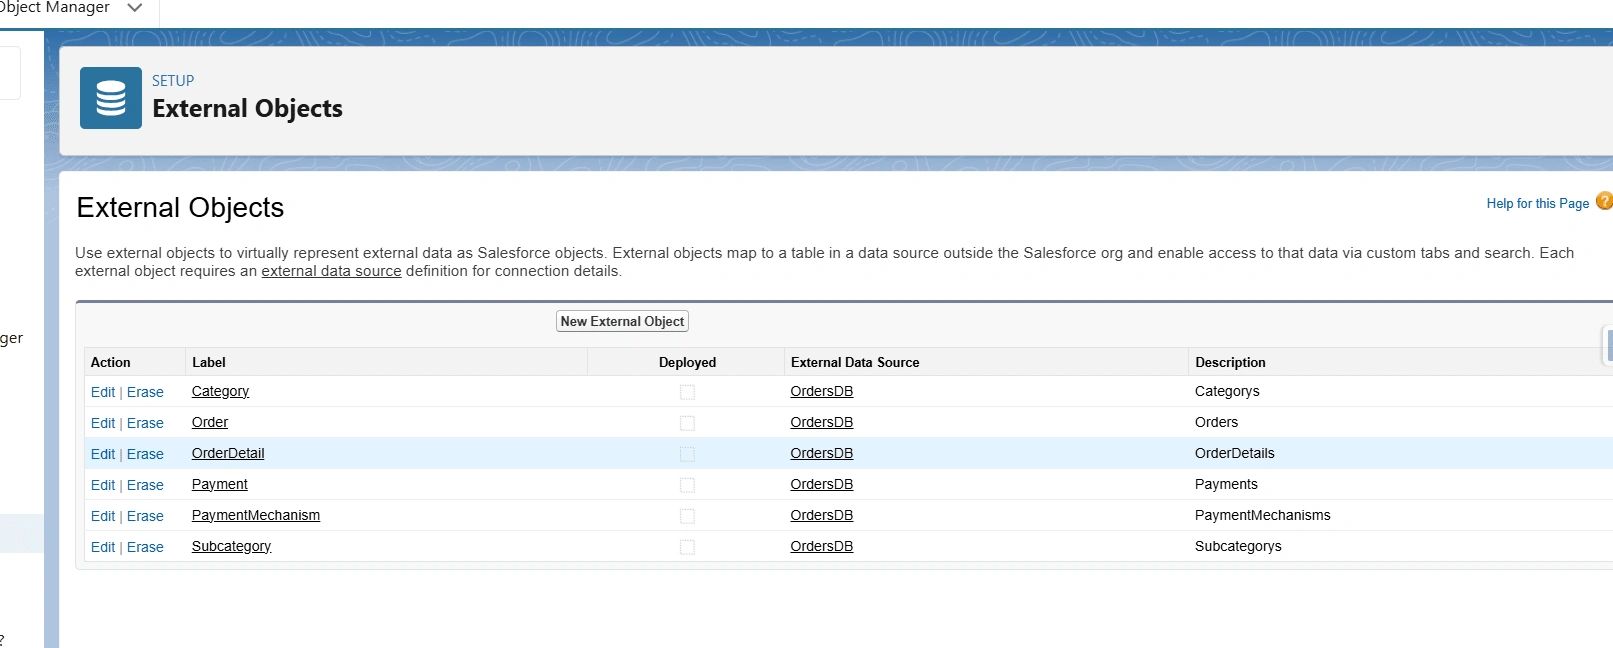Click the Deployed checkbox for Category
Viewport: 1613px width, 648px height.
click(687, 392)
